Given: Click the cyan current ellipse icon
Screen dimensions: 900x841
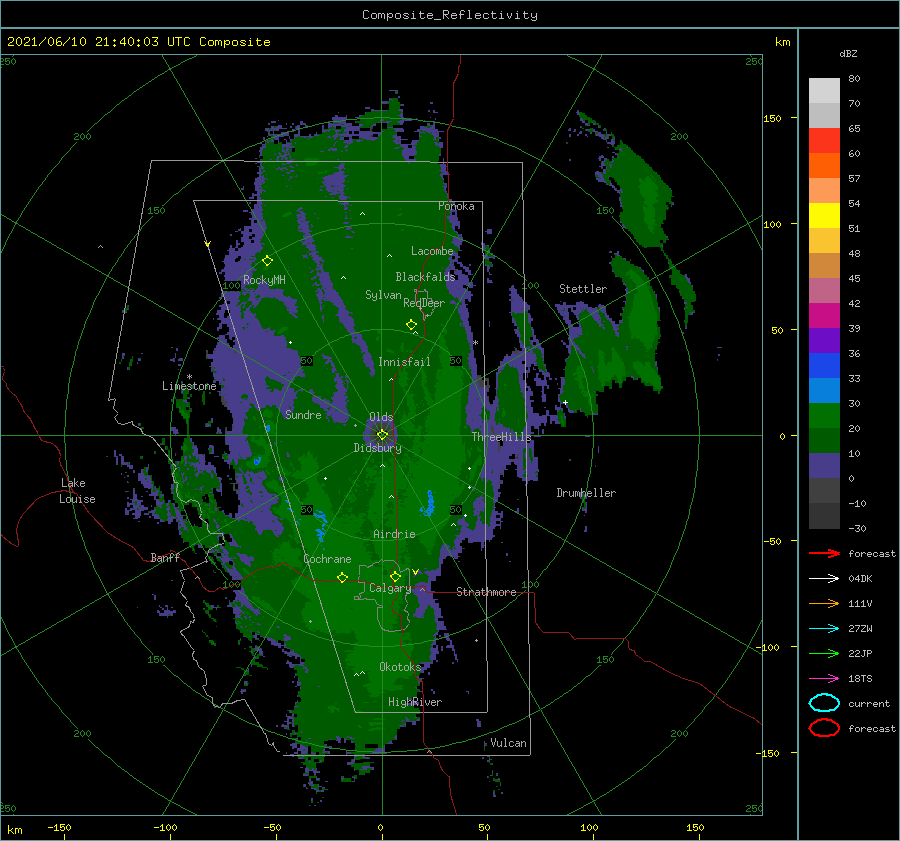Looking at the screenshot, I should [x=824, y=703].
